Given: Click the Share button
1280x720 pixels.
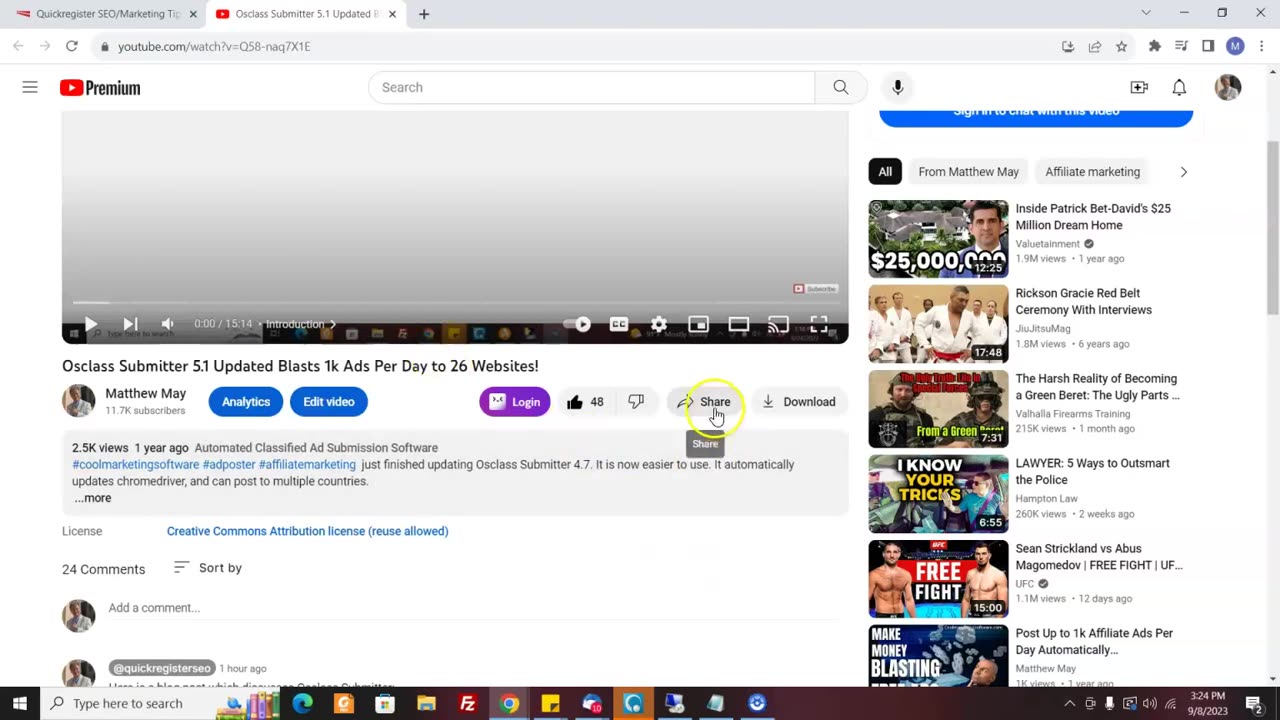Looking at the screenshot, I should (x=705, y=402).
